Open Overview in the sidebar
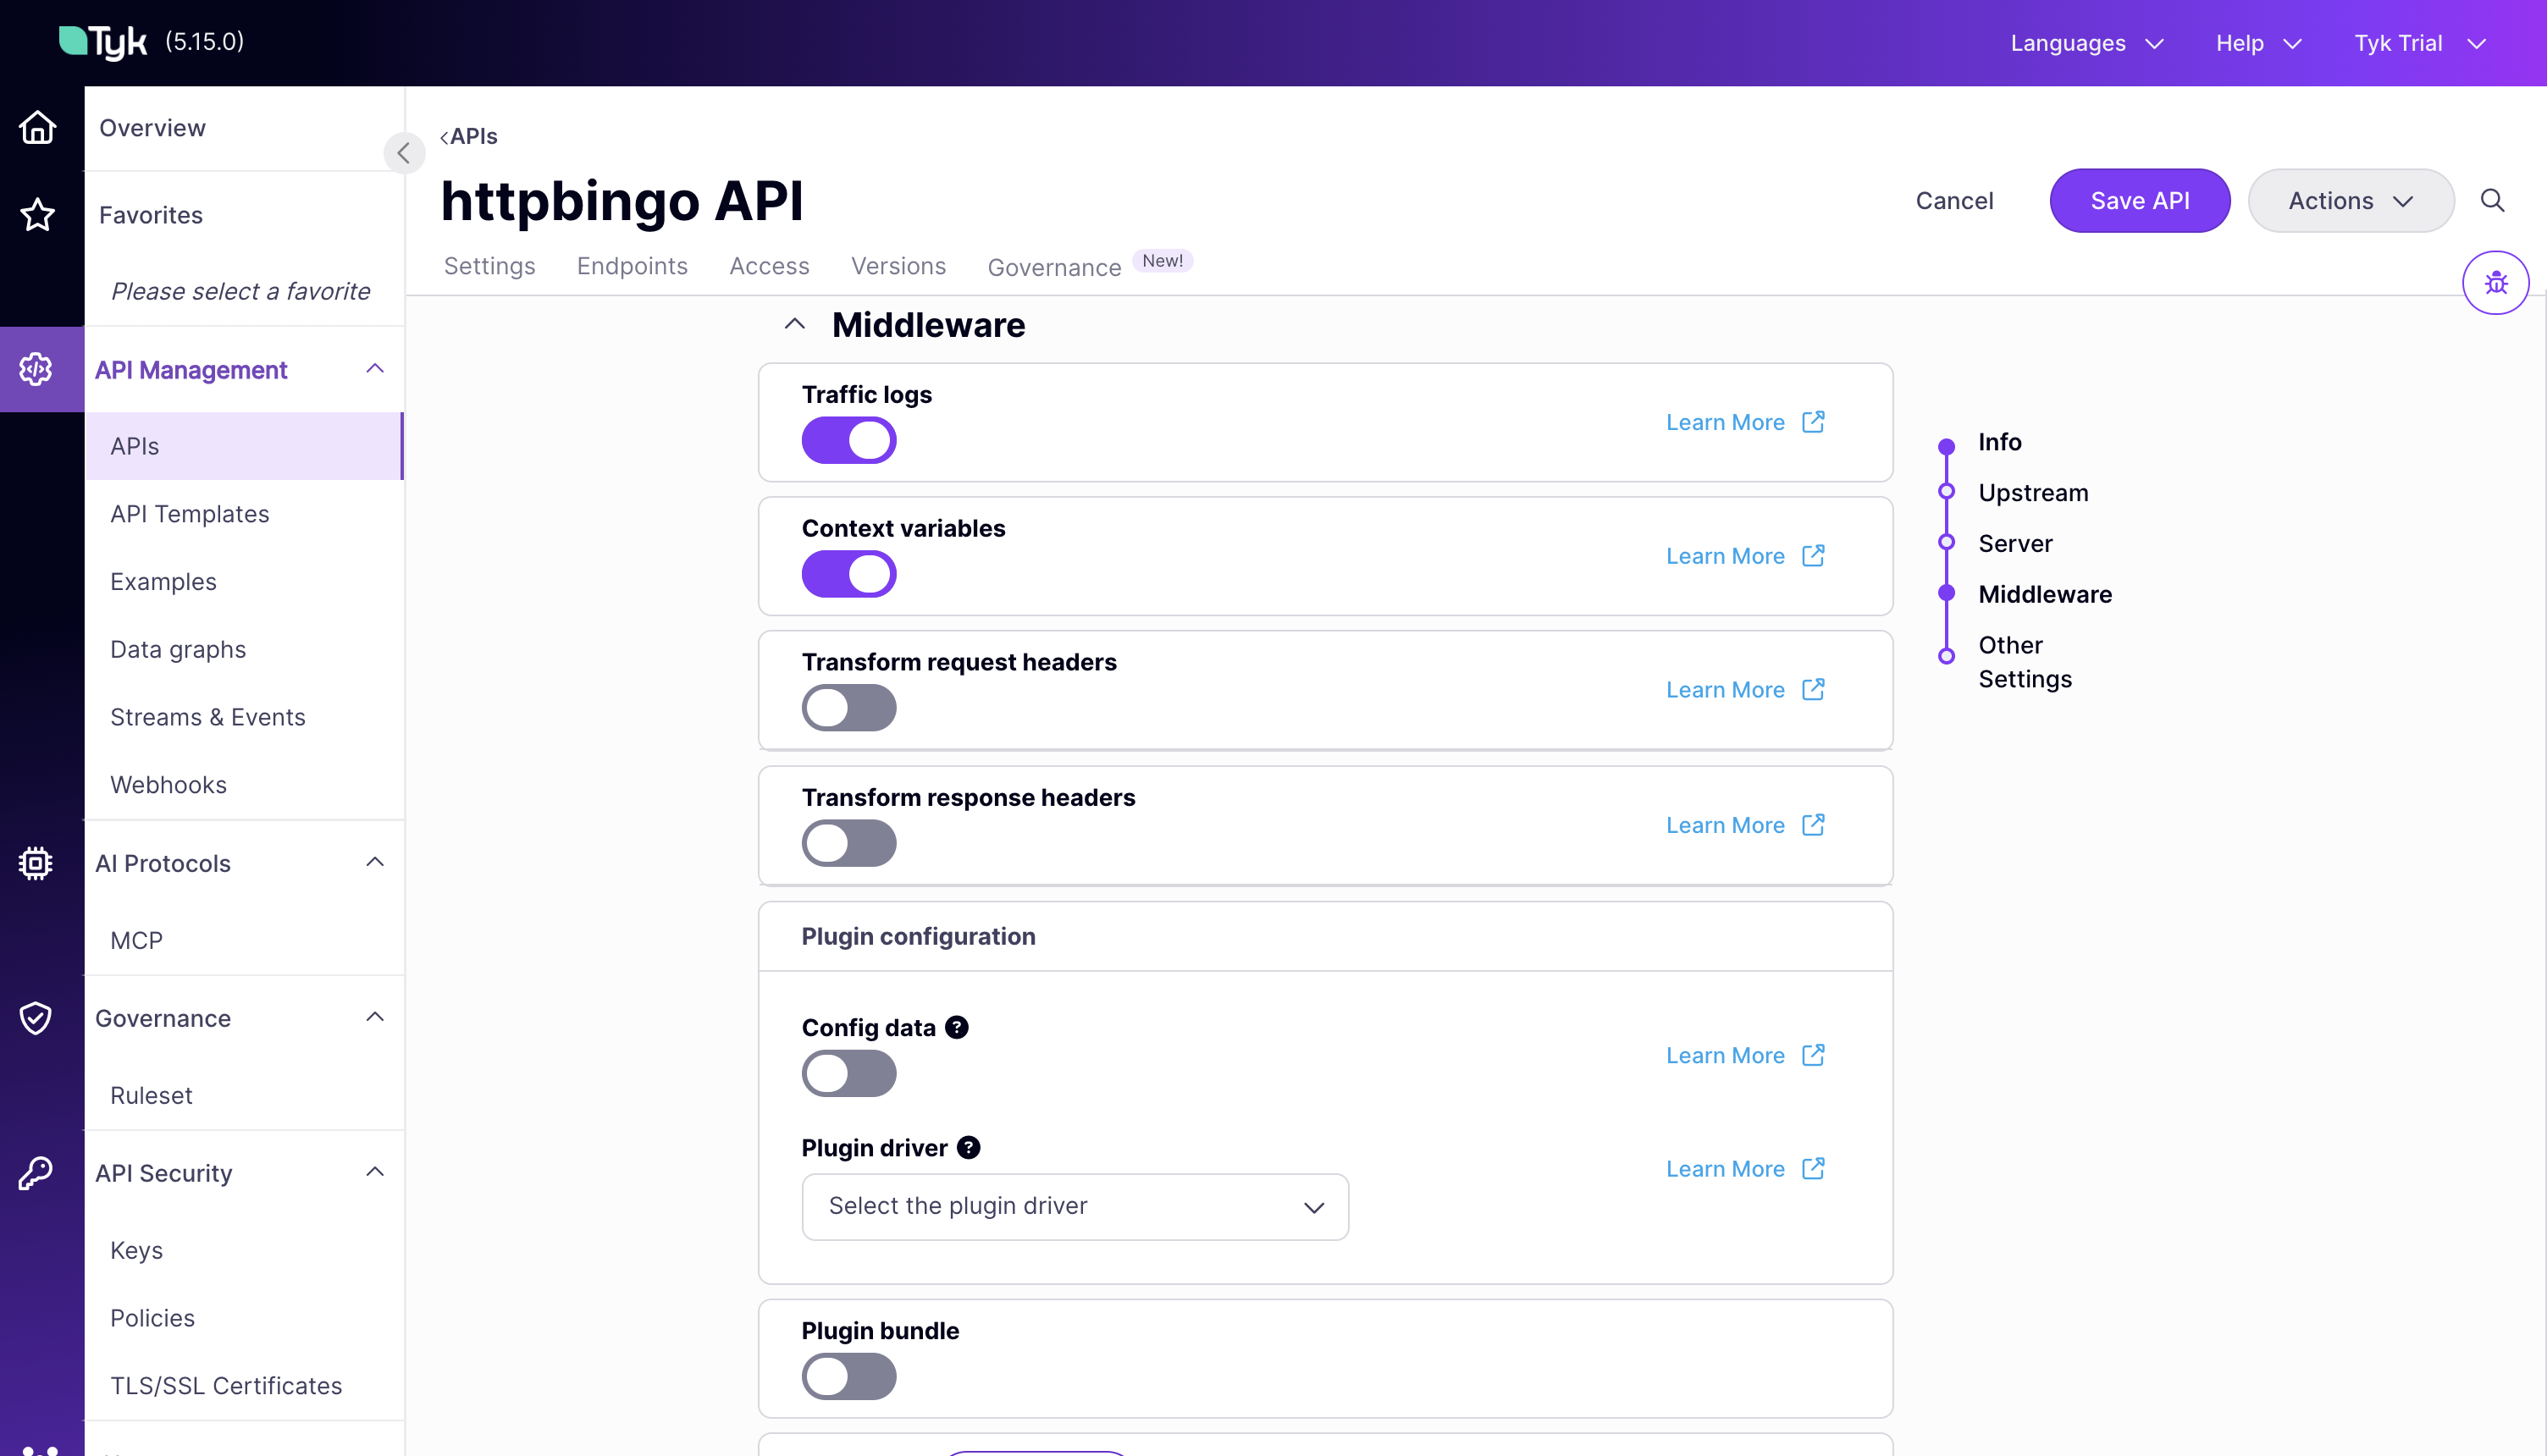2547x1456 pixels. click(152, 128)
